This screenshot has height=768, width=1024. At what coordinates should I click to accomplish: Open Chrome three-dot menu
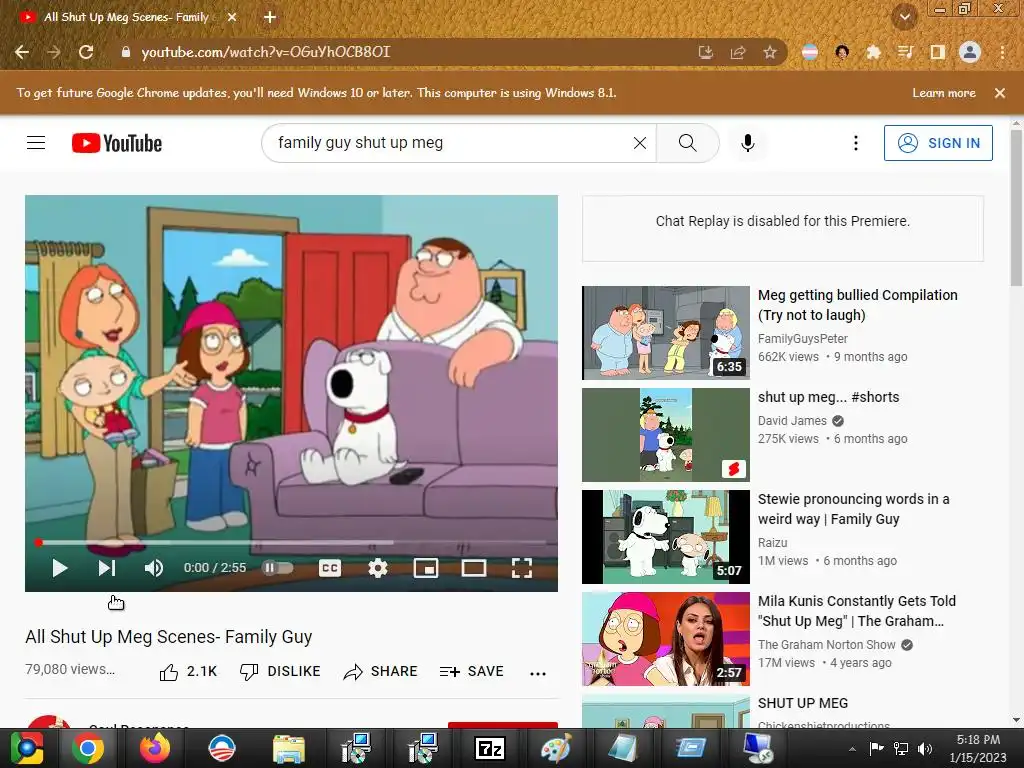1002,52
